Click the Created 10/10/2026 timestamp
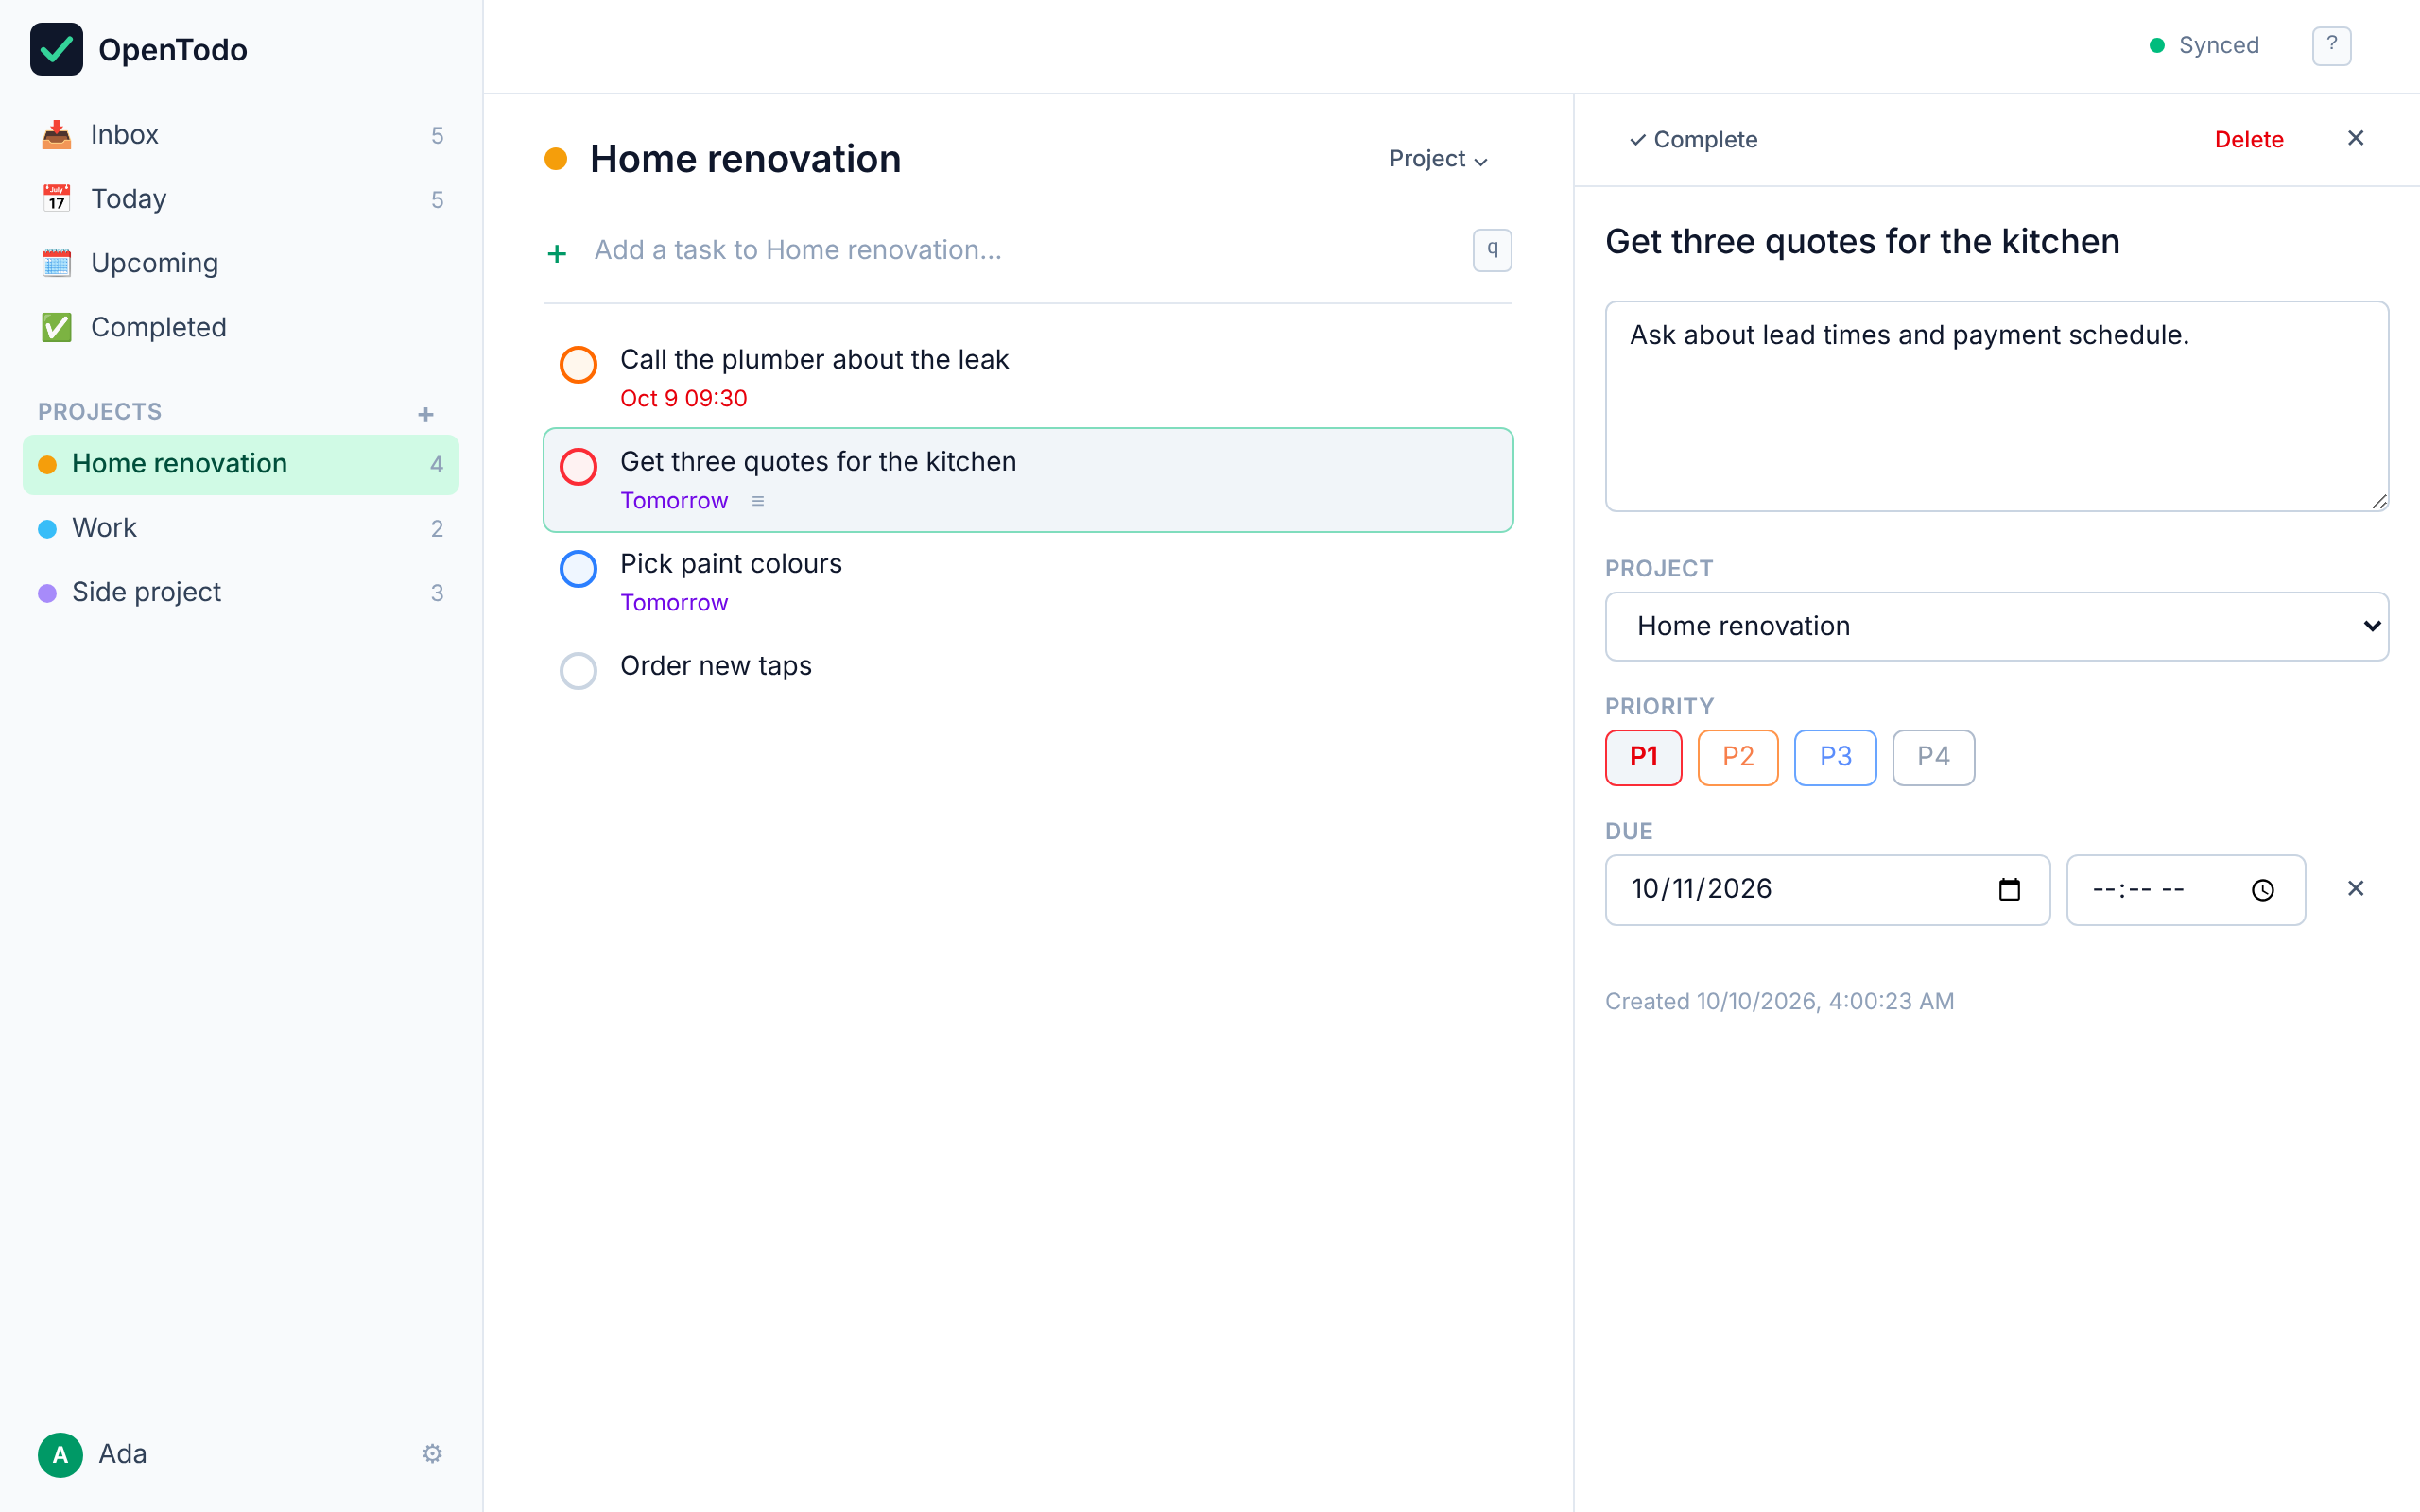2420x1512 pixels. coord(1779,1001)
